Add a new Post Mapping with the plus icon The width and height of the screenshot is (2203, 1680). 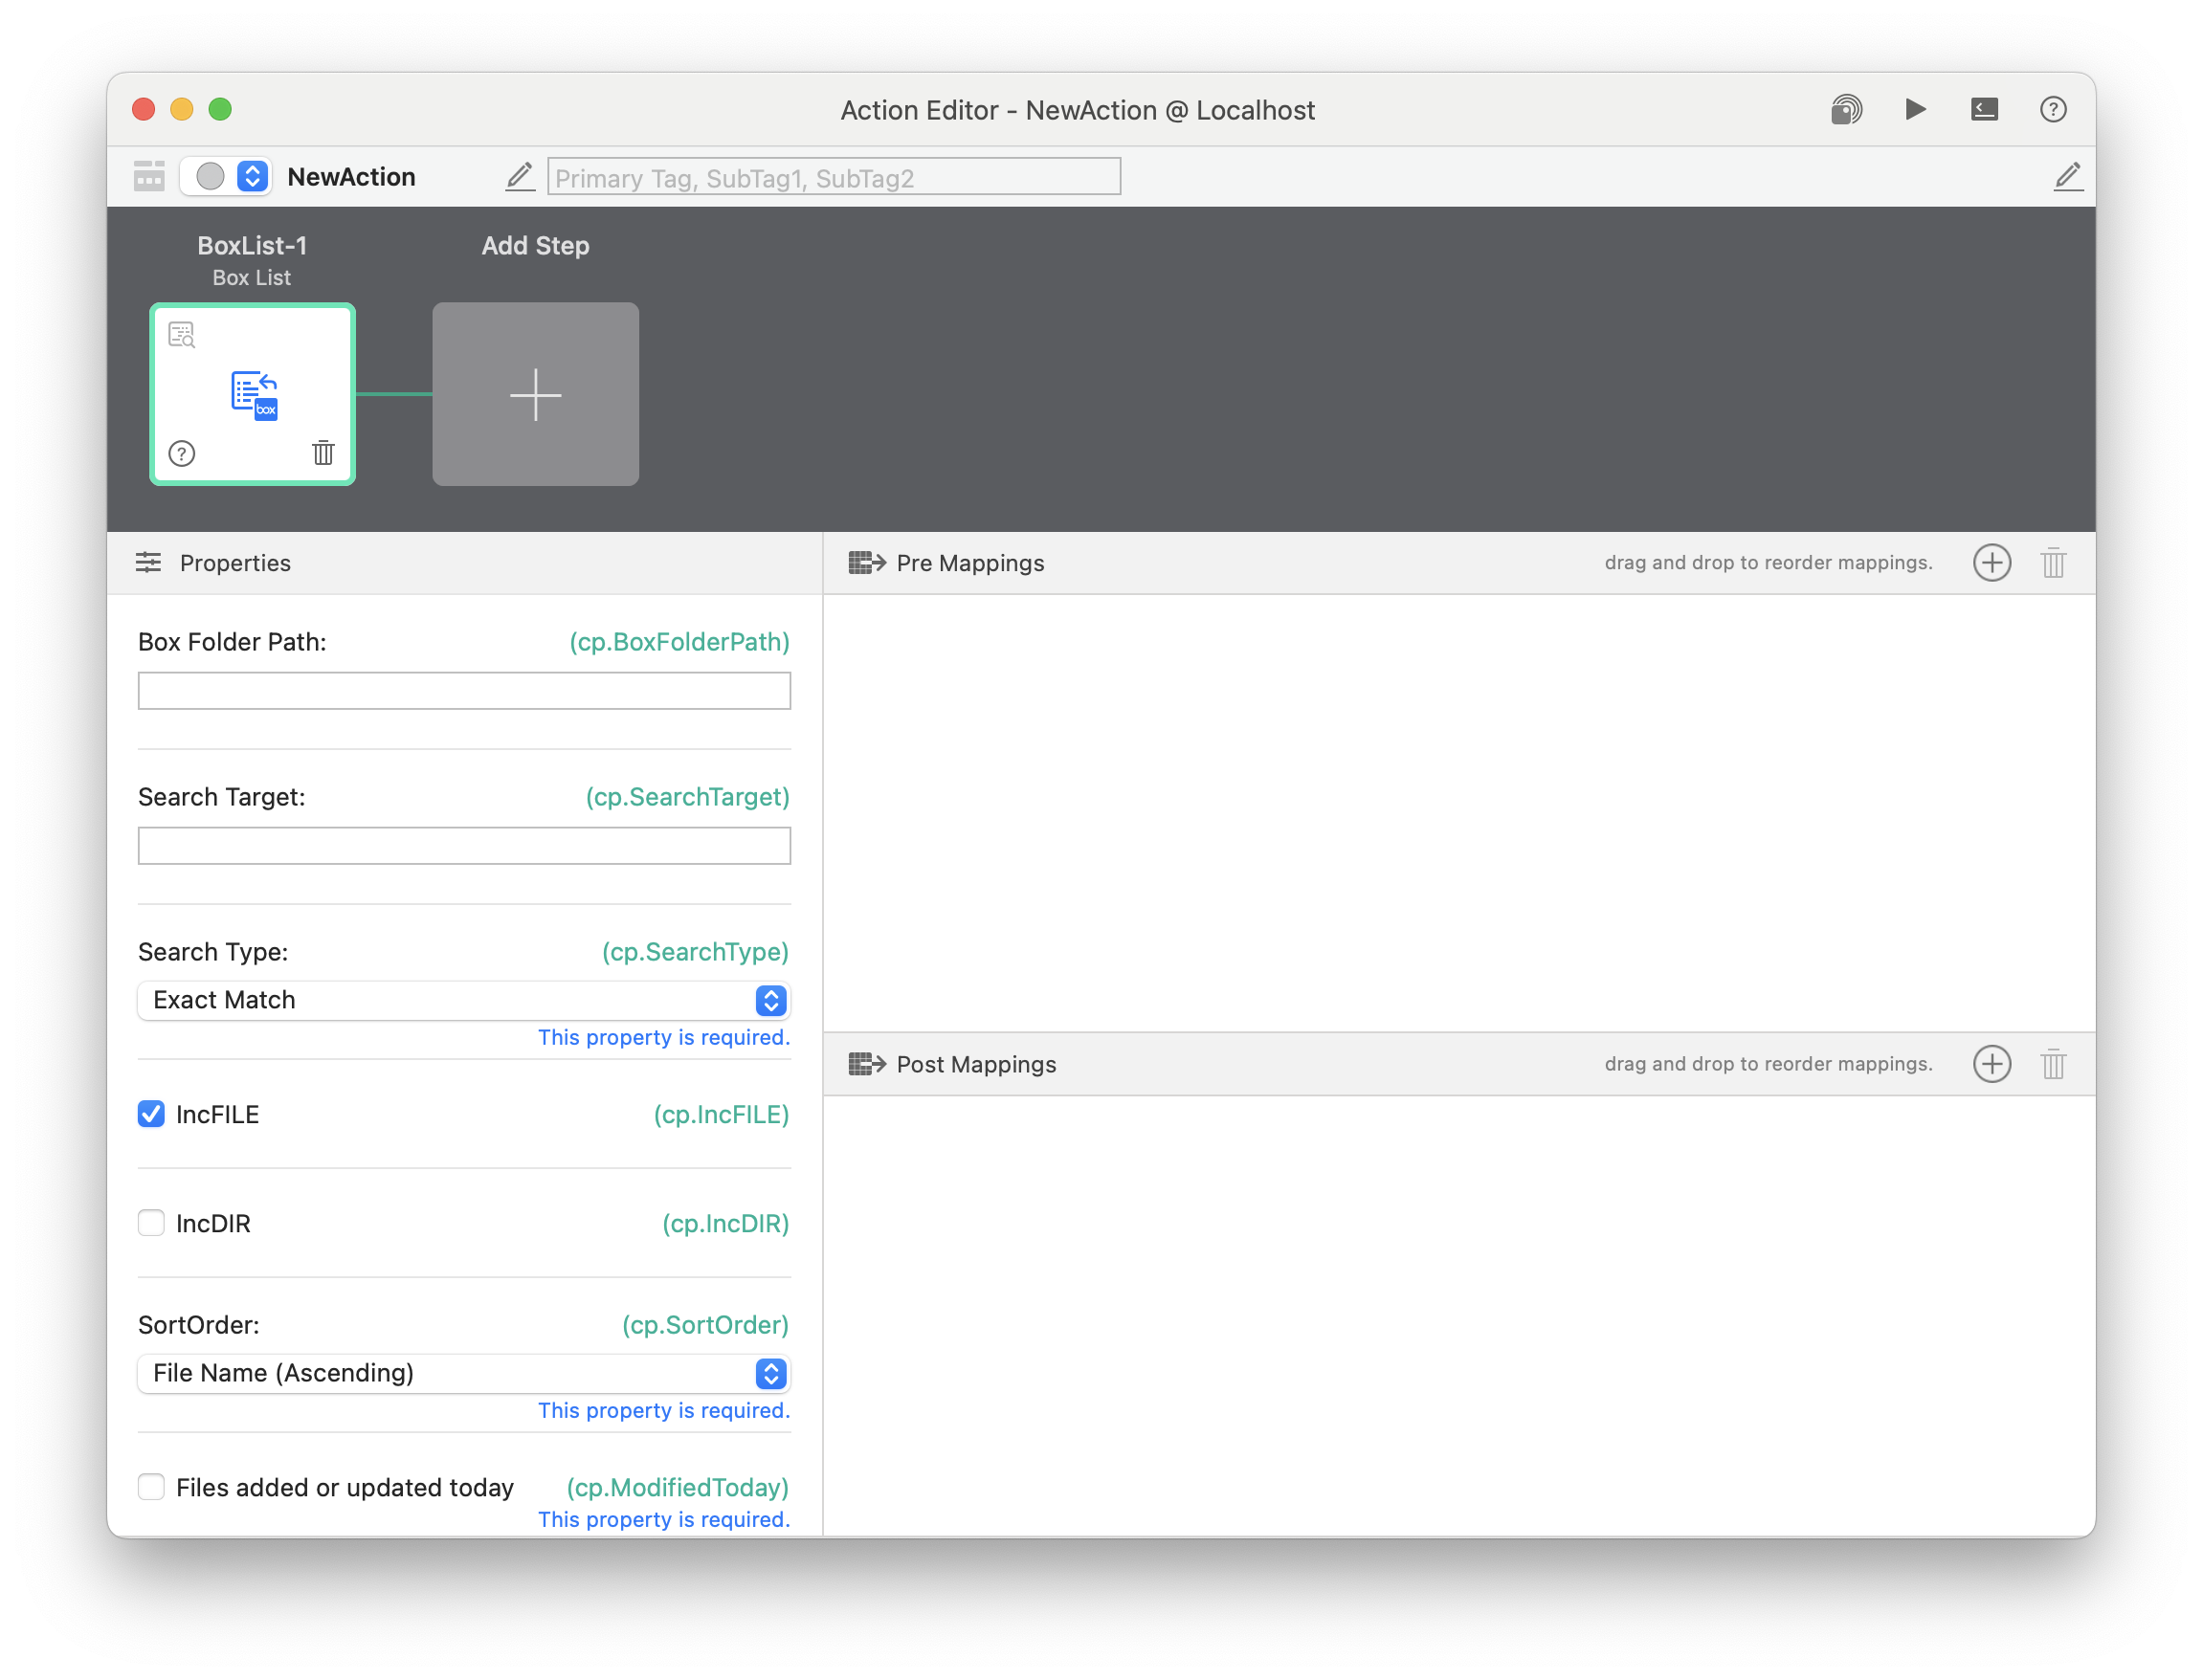pyautogui.click(x=1991, y=1064)
